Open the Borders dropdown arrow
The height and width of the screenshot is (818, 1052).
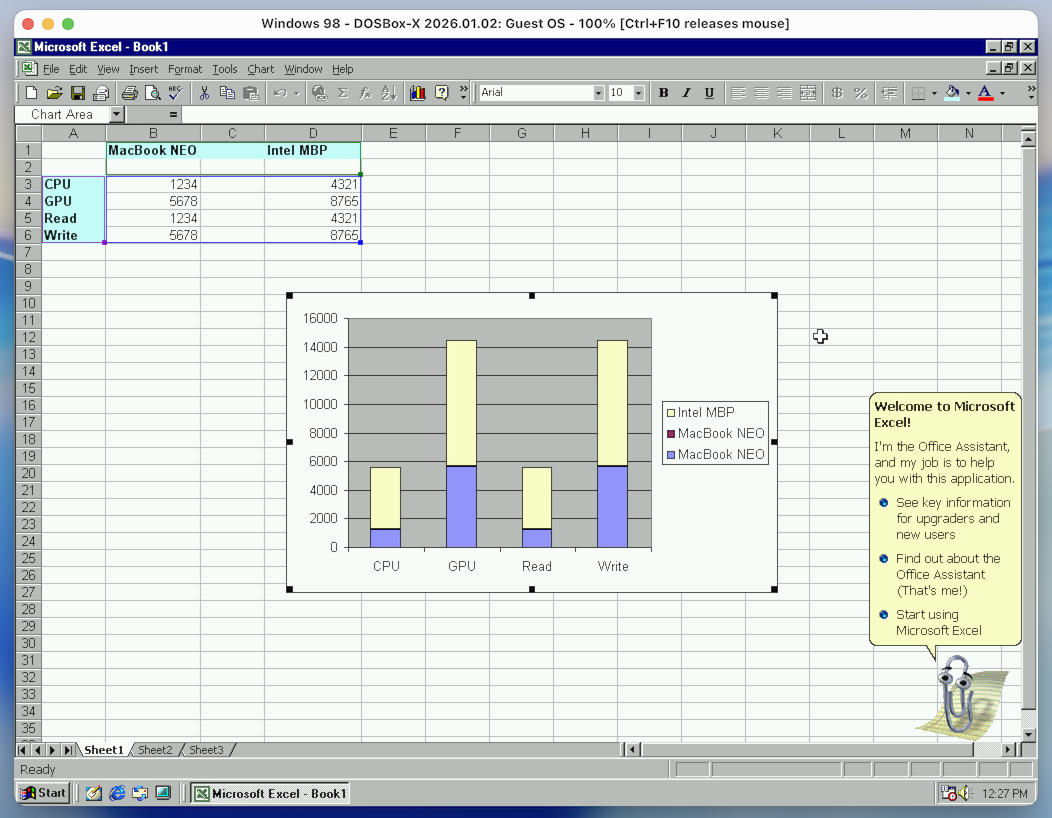pyautogui.click(x=935, y=93)
